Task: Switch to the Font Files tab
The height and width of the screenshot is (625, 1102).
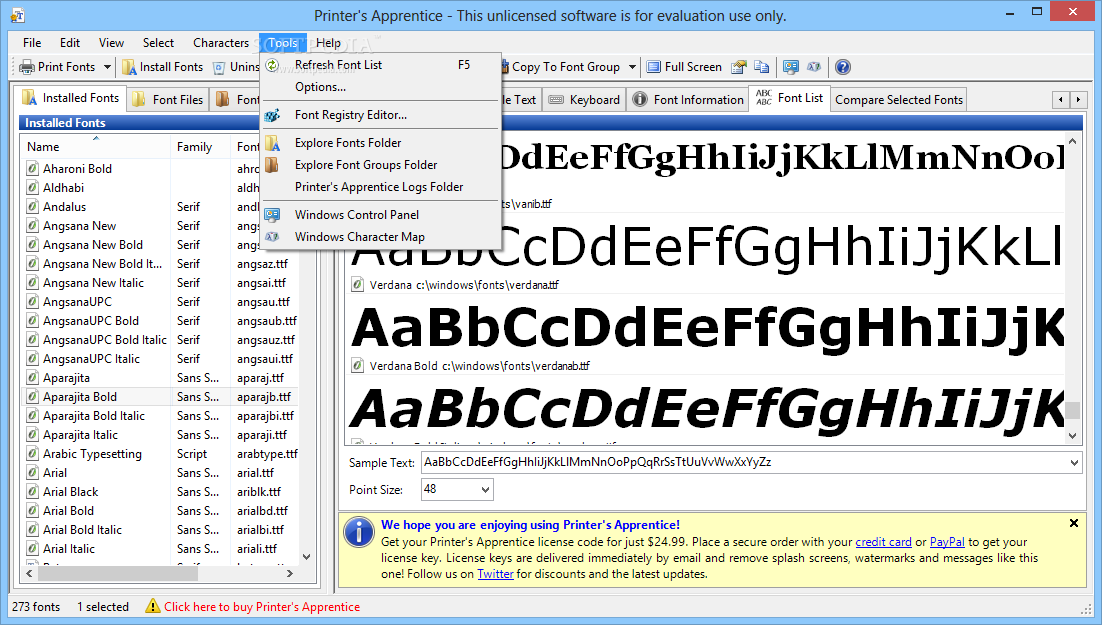Action: 169,100
